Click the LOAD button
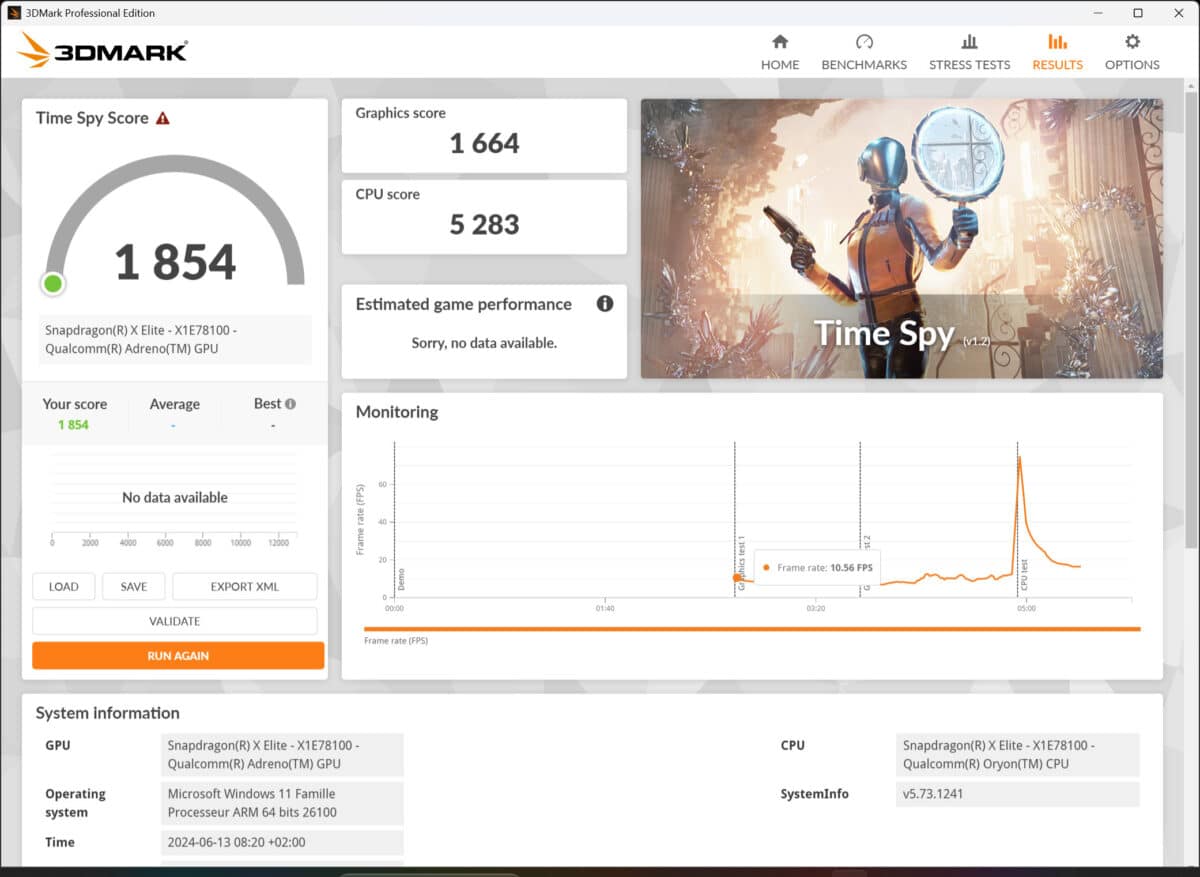Screen dimensions: 1200x877 tap(64, 587)
